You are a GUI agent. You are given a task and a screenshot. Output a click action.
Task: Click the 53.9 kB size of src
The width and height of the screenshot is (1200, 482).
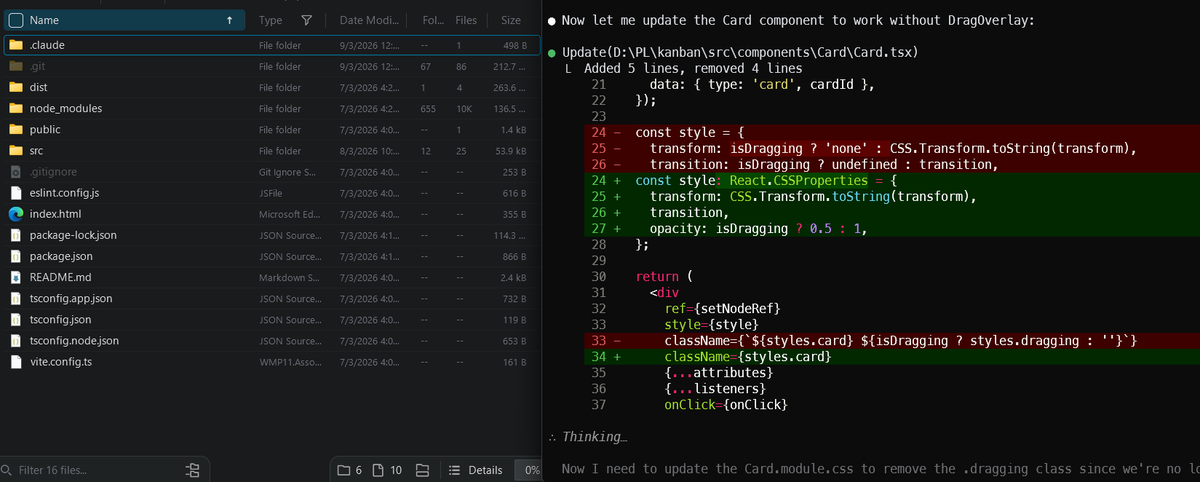(x=511, y=150)
